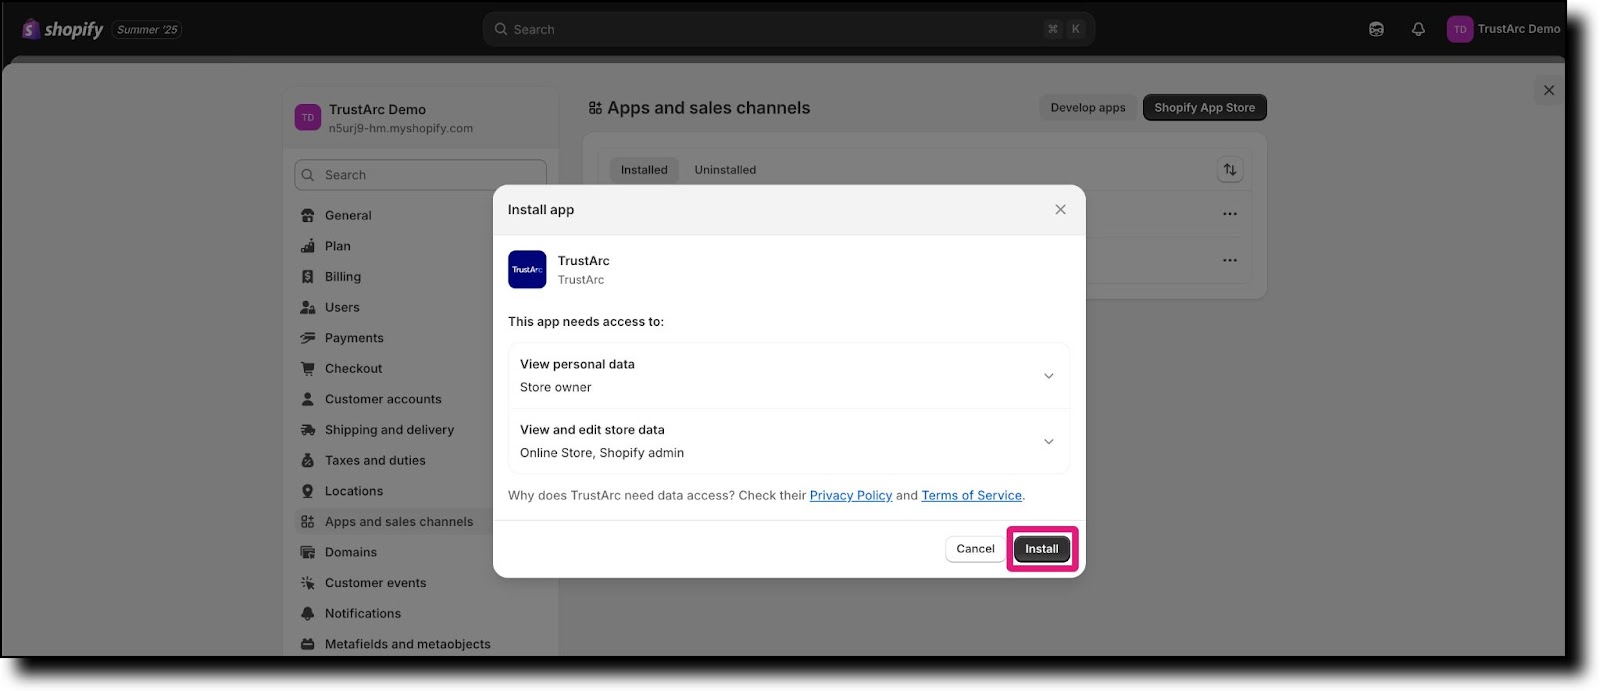The height and width of the screenshot is (691, 1600).
Task: Open the Privacy Policy link
Action: pos(851,495)
